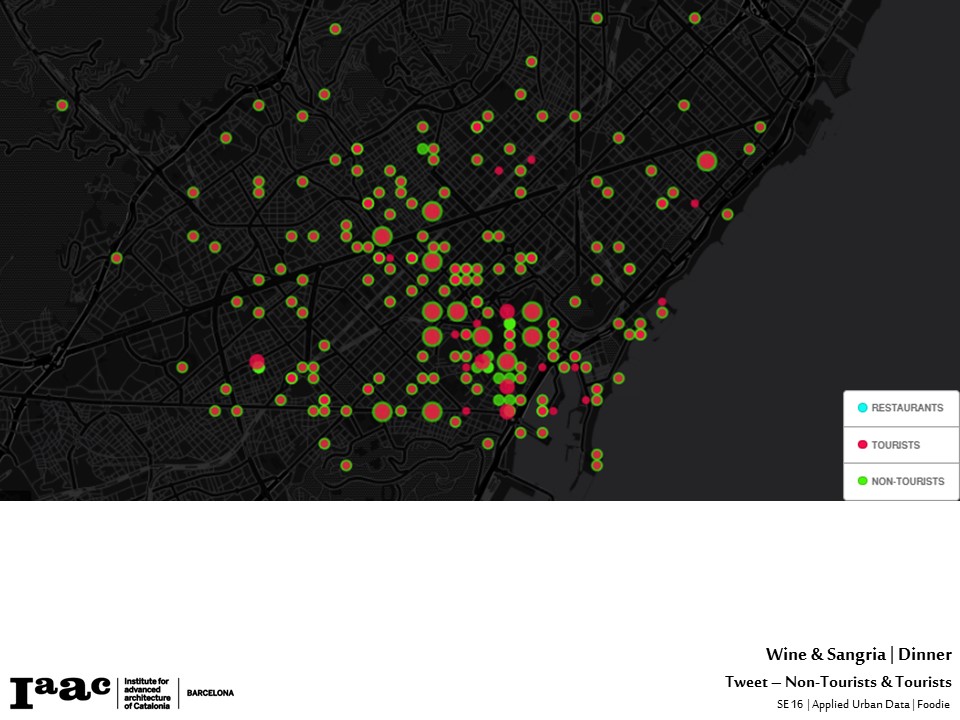Click the BARCELONA label beside the logo
Viewport: 960px width, 720px height.
pos(210,692)
